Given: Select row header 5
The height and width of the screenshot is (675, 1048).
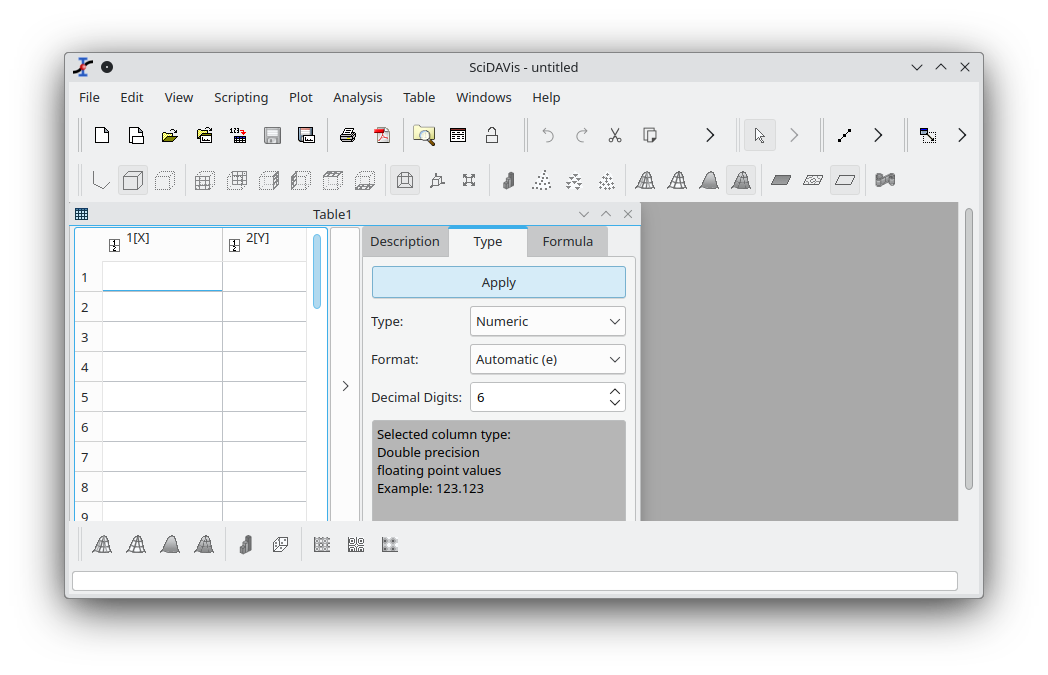Looking at the screenshot, I should 88,398.
